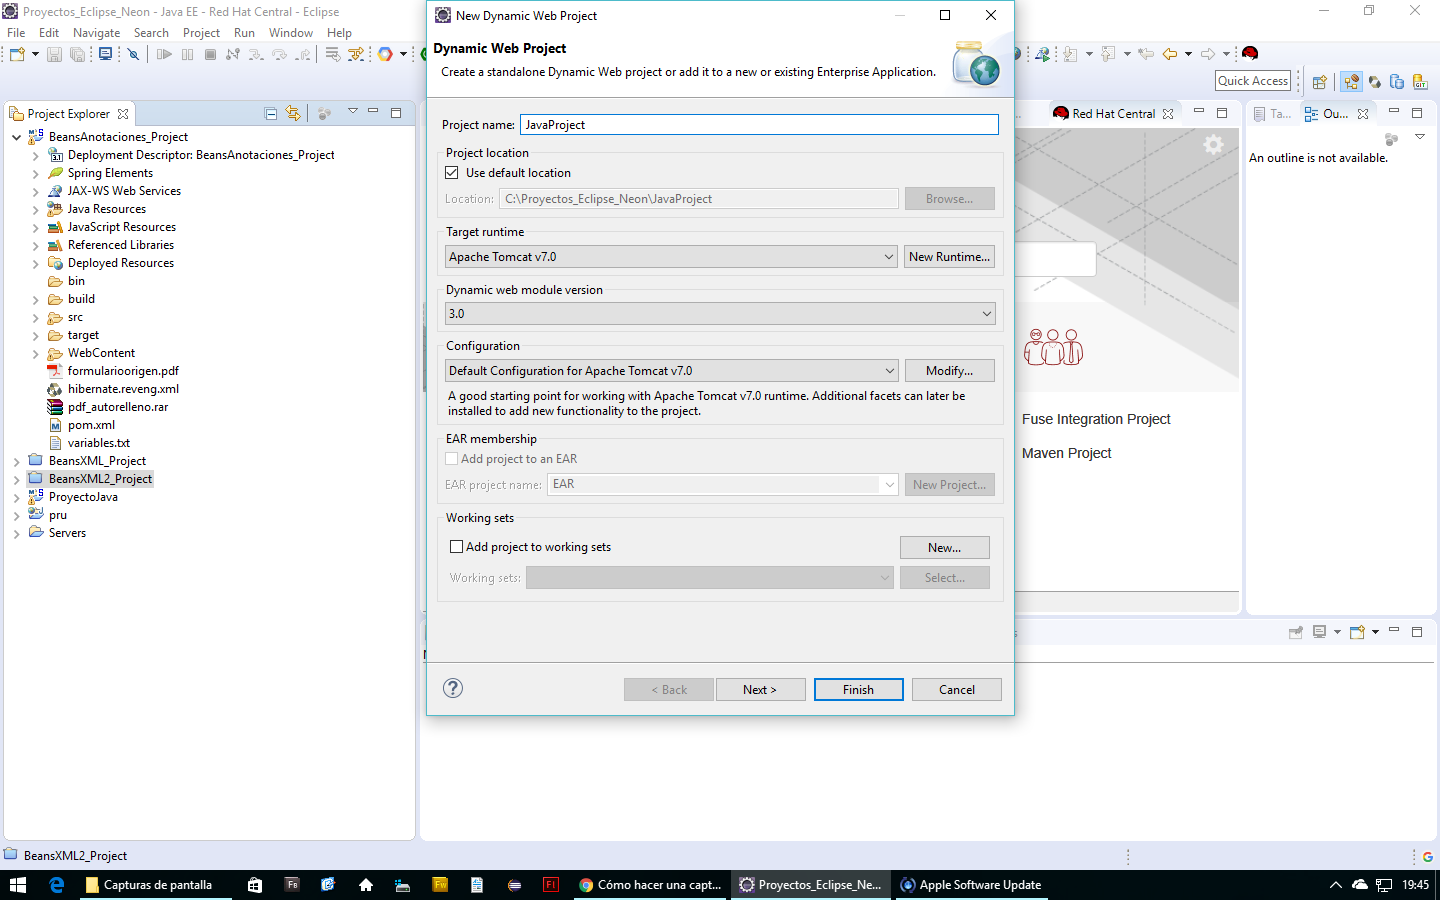Toggle Skip All Breakpoints icon
This screenshot has width=1440, height=900.
point(133,54)
